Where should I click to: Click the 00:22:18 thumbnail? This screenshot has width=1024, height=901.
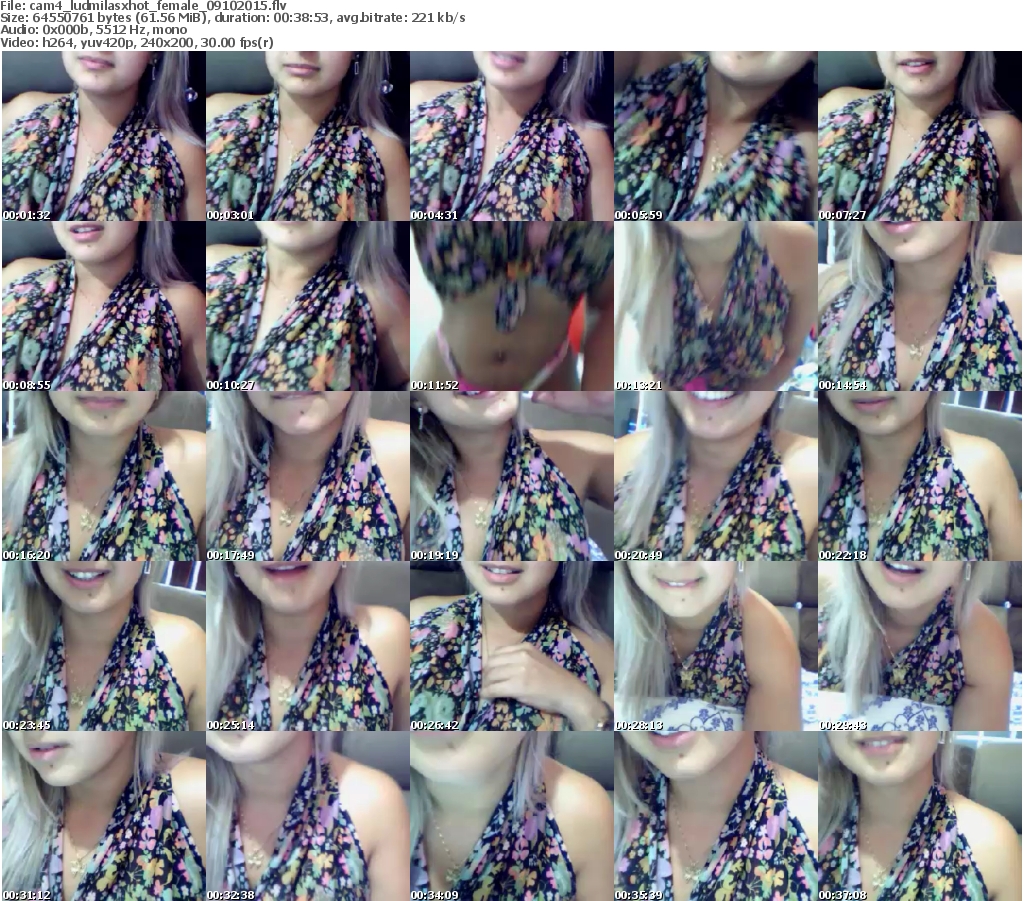point(920,476)
